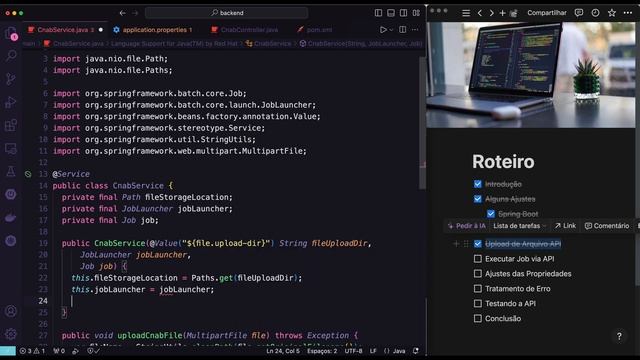The height and width of the screenshot is (360, 640).
Task: Open the Explorer view in the activity bar
Action: point(11,33)
